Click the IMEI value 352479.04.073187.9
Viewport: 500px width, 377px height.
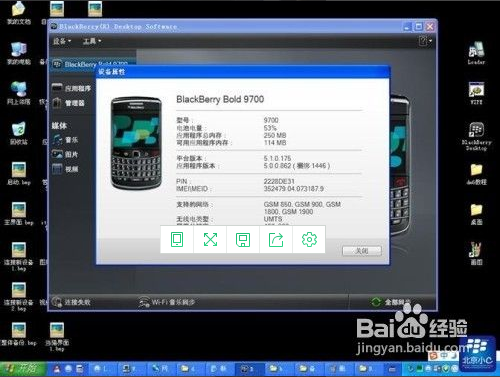click(x=294, y=189)
